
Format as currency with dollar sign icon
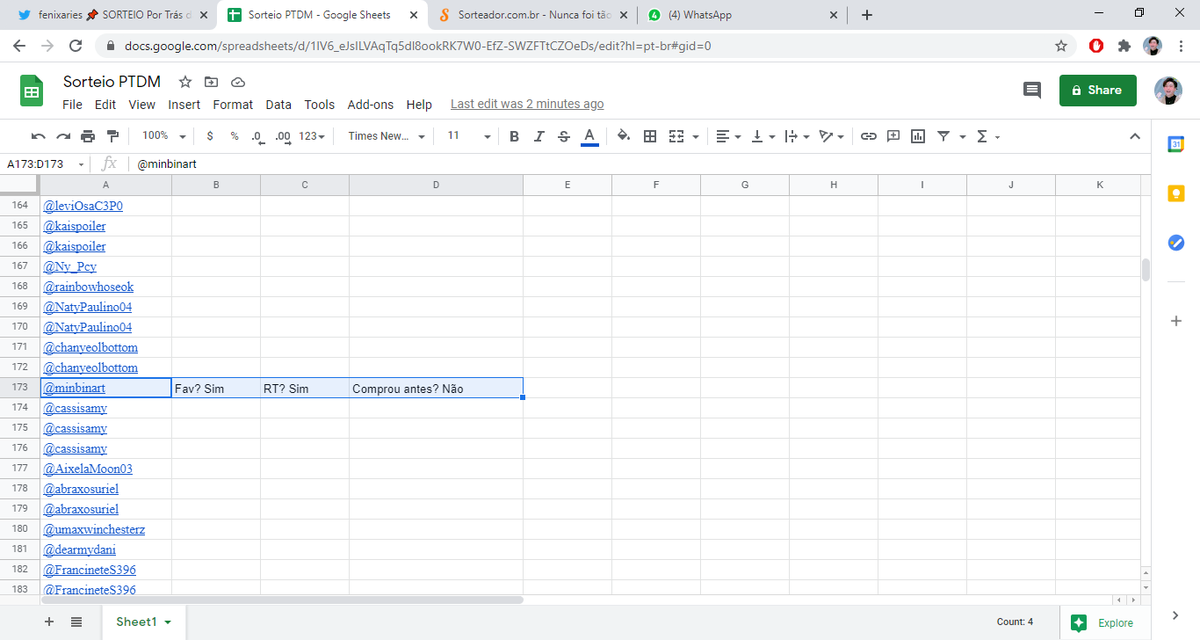(x=209, y=136)
